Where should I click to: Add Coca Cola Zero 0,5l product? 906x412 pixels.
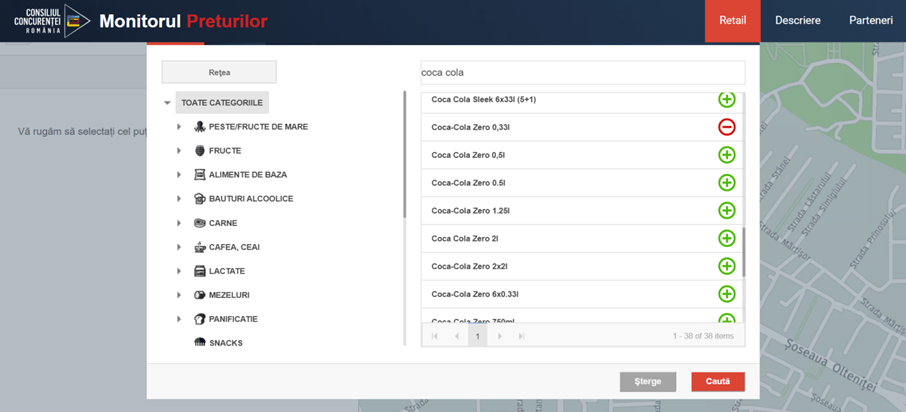726,155
